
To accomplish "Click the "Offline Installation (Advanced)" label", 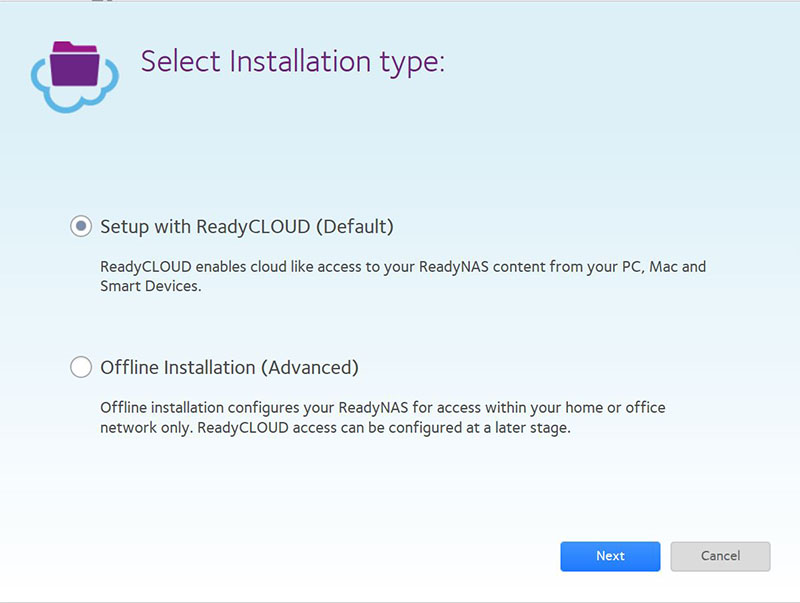I will pyautogui.click(x=229, y=368).
